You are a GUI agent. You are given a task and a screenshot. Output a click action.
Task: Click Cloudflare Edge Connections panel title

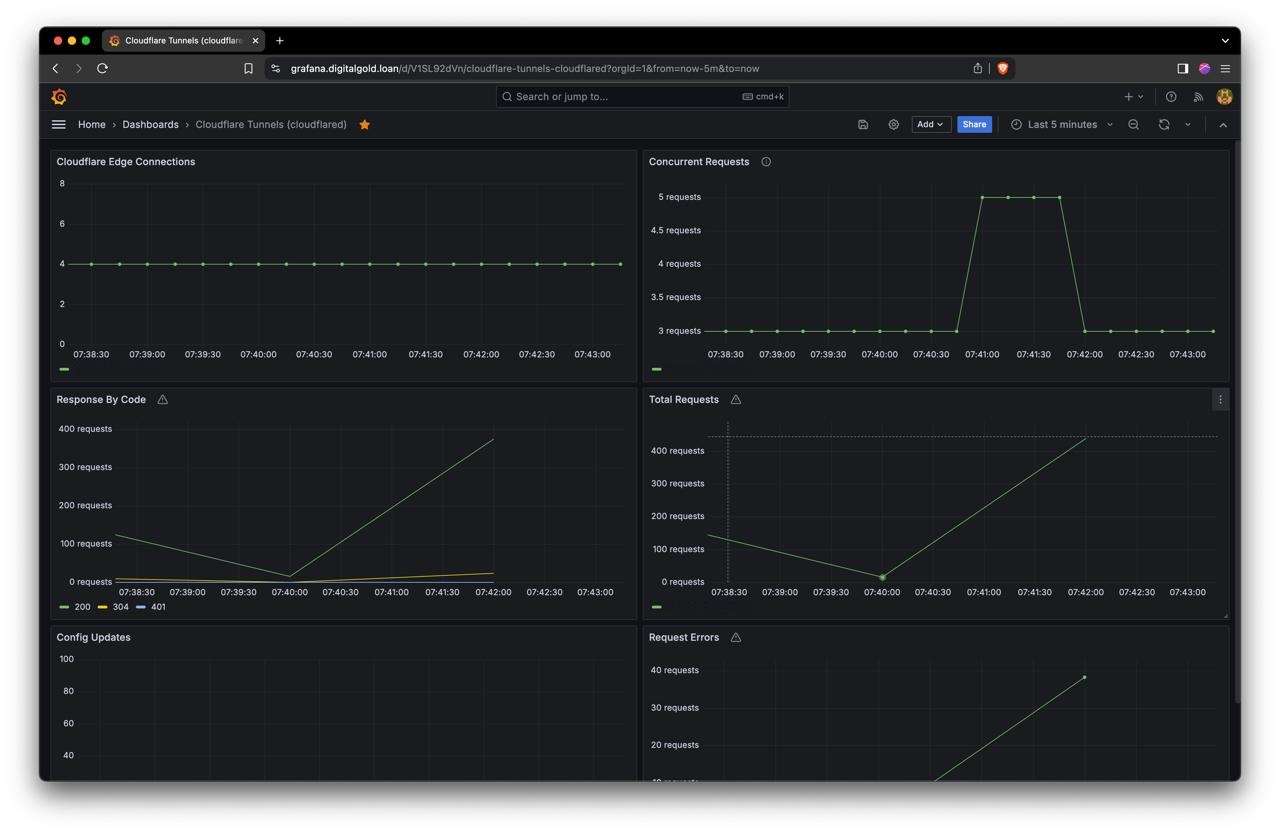[x=126, y=162]
